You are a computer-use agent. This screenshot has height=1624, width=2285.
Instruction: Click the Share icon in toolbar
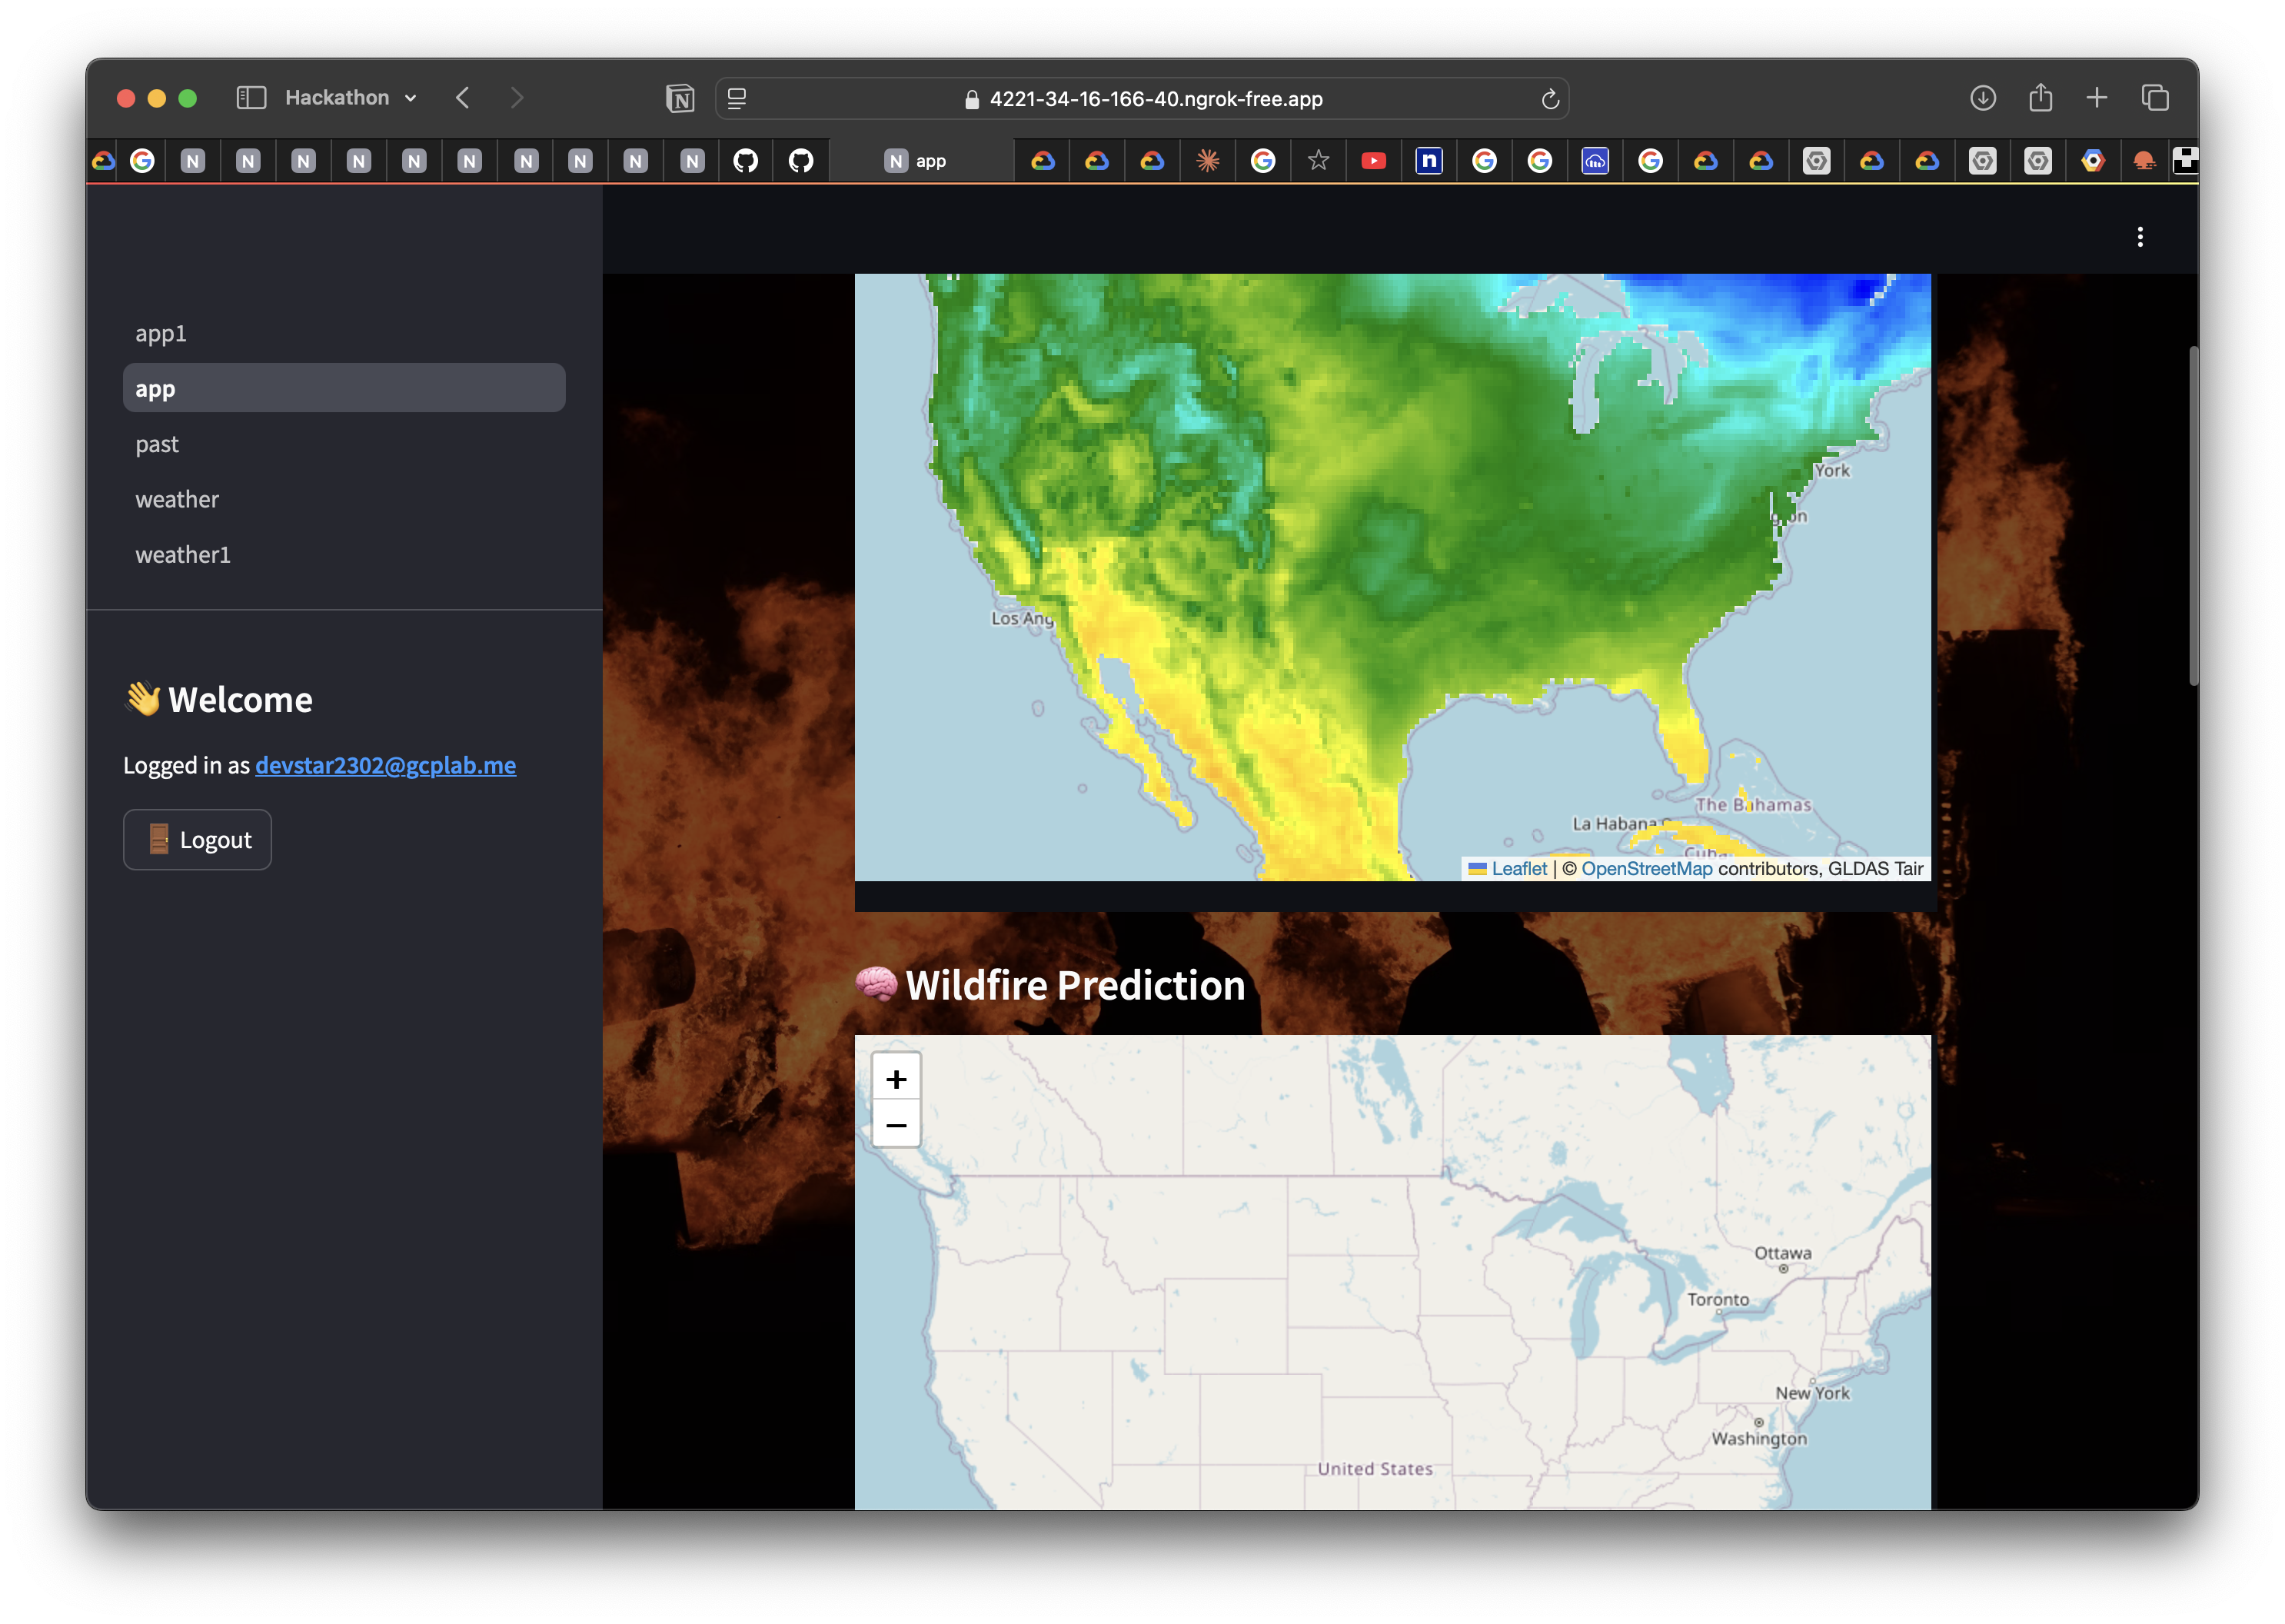tap(2040, 98)
